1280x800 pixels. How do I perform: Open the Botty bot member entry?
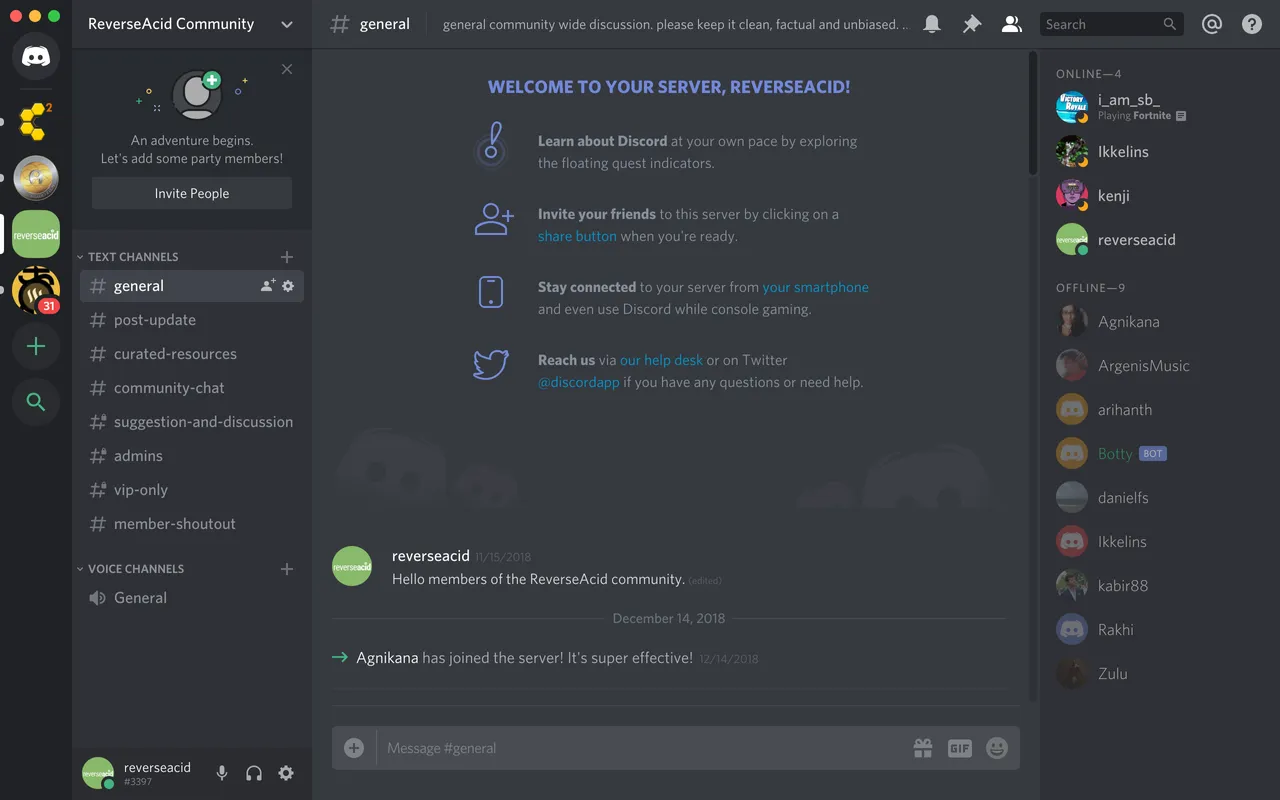coord(1160,454)
